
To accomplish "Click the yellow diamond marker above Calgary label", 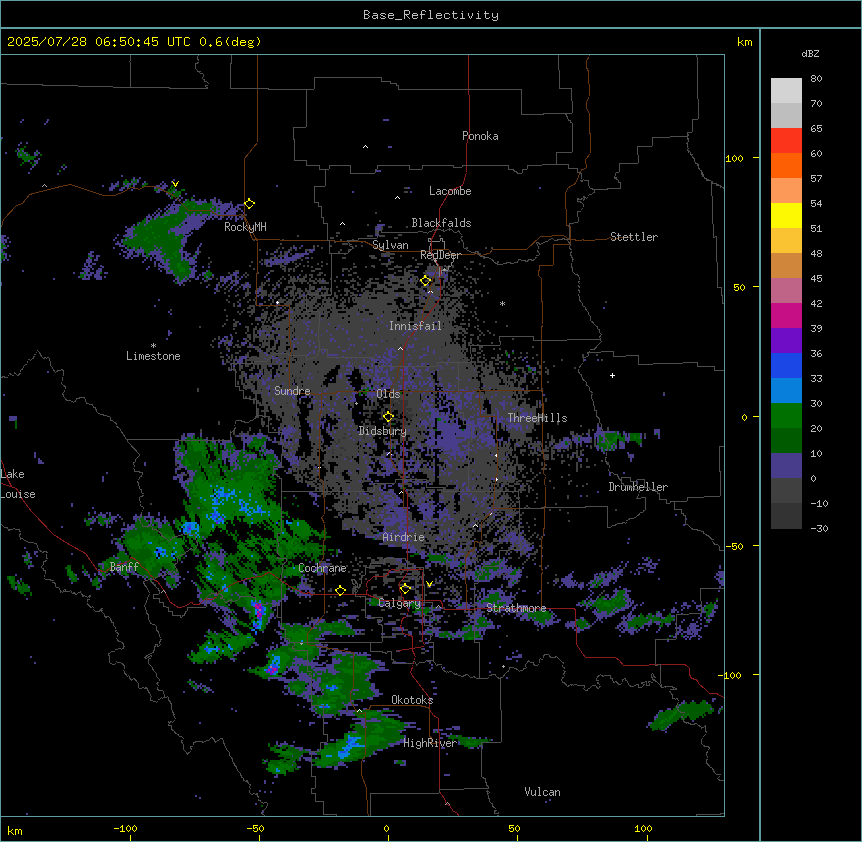I will pyautogui.click(x=405, y=589).
